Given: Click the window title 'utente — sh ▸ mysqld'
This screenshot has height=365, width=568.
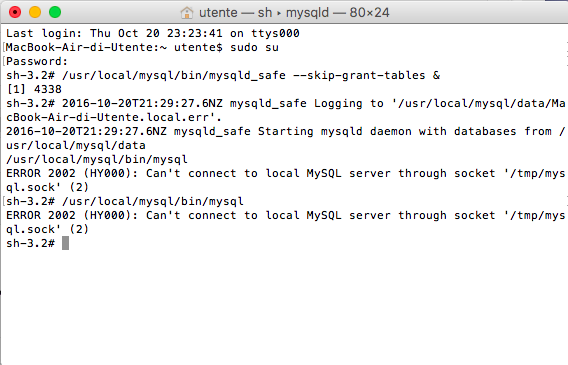Looking at the screenshot, I should tap(264, 13).
